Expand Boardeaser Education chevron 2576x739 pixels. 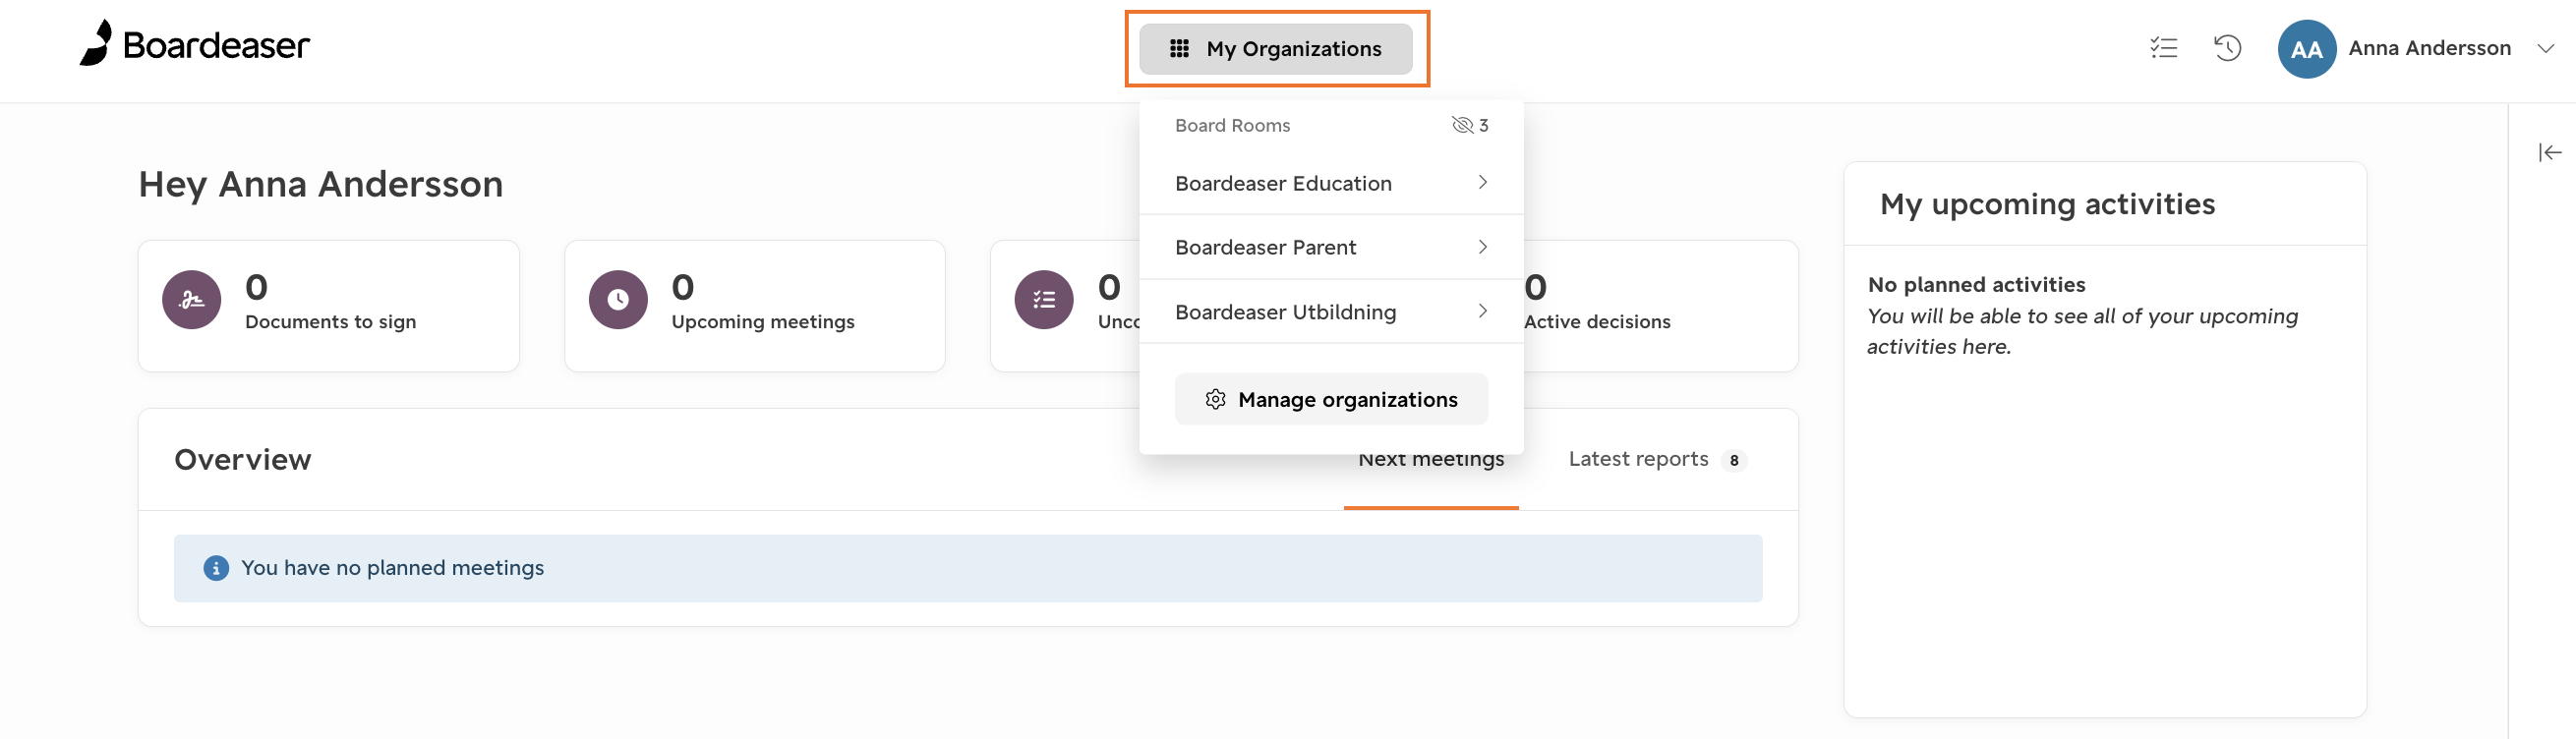pos(1482,182)
